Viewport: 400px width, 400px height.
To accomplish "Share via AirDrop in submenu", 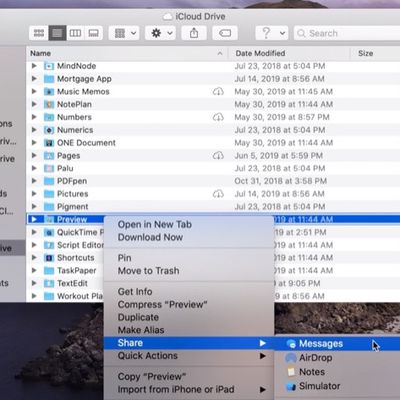I will (x=337, y=358).
